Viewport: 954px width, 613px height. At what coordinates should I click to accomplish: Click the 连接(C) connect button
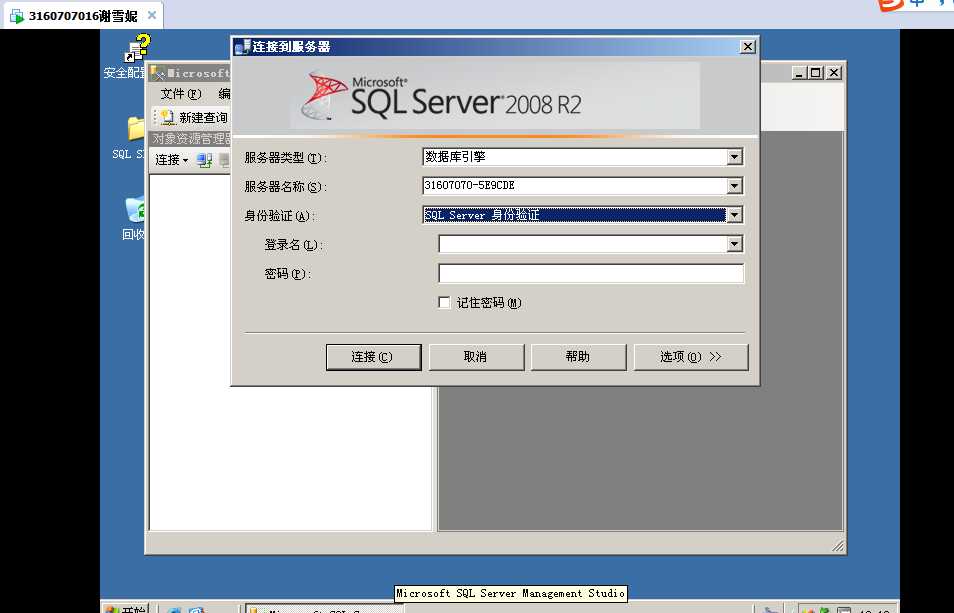coord(373,357)
